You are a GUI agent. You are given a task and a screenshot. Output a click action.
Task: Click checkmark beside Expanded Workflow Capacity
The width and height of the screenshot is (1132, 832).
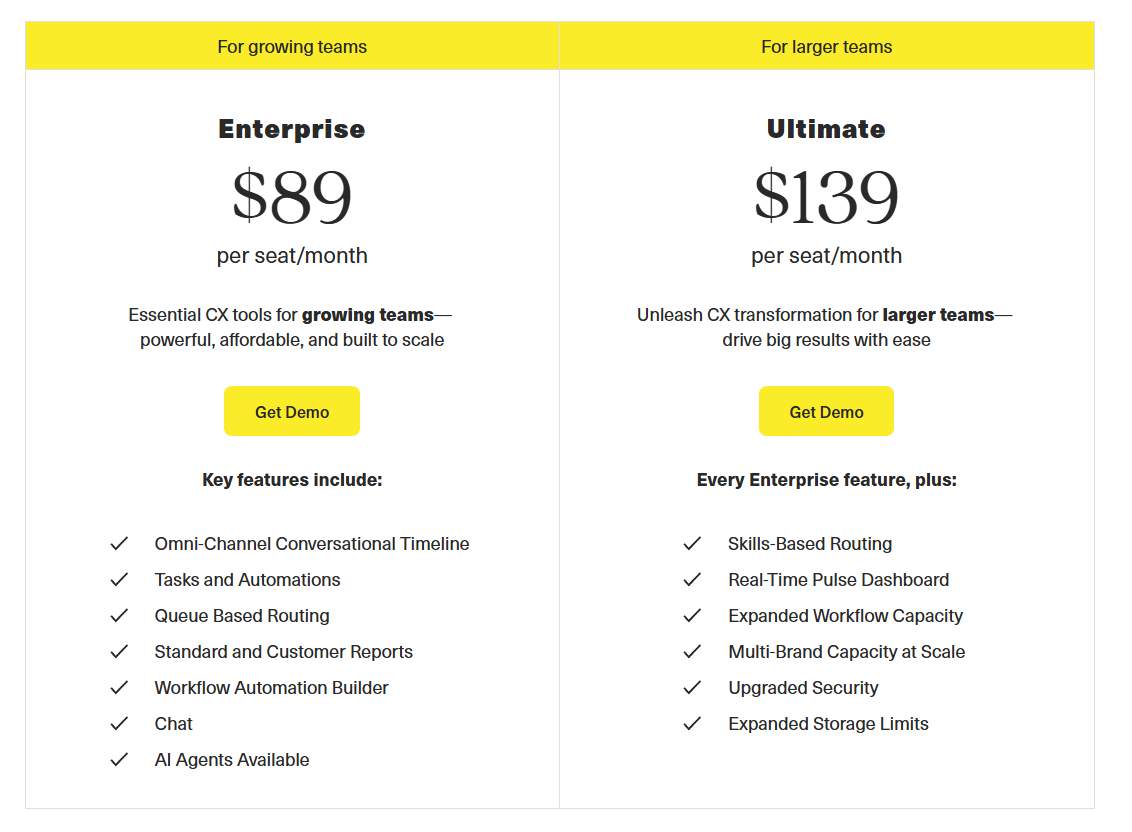click(692, 616)
